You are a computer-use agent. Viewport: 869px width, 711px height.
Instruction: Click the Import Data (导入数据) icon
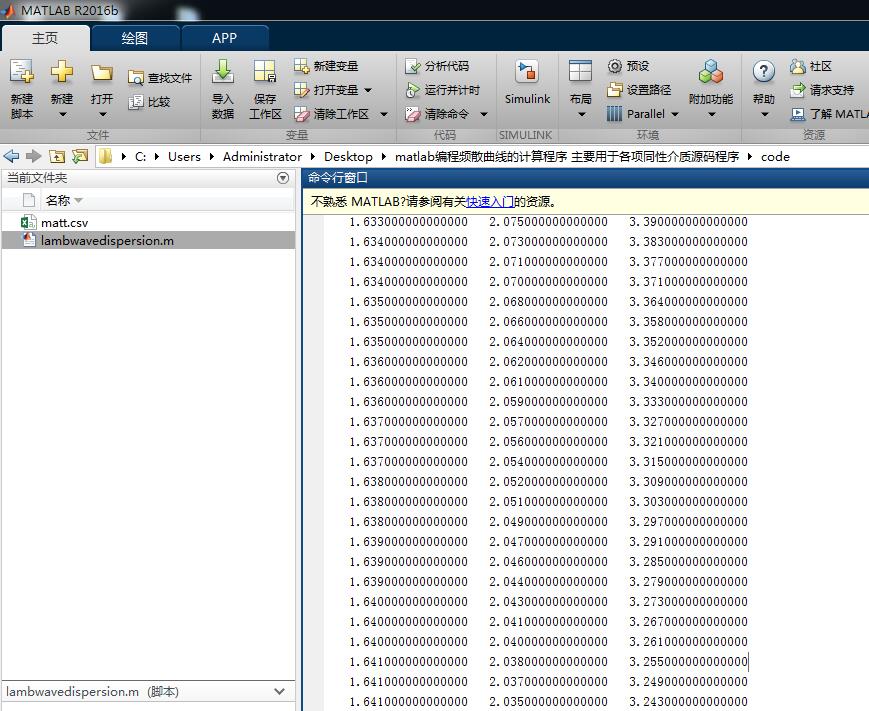pos(223,72)
